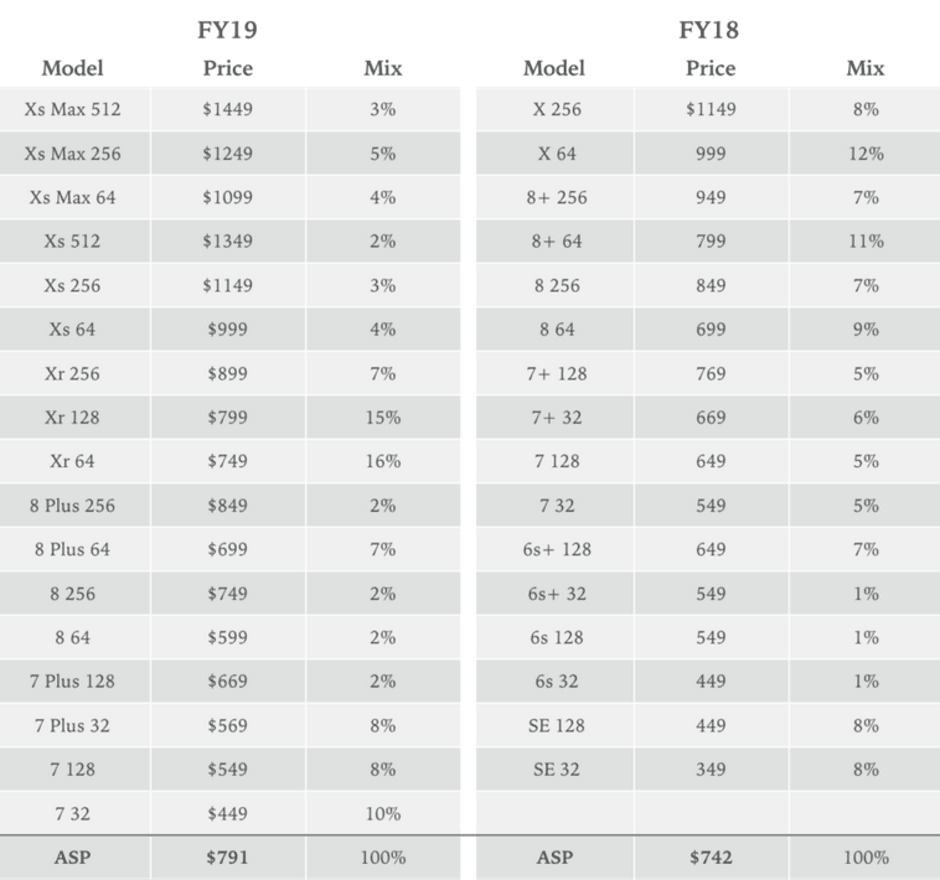940x880 pixels.
Task: Select the X 256 model cell
Action: [557, 109]
